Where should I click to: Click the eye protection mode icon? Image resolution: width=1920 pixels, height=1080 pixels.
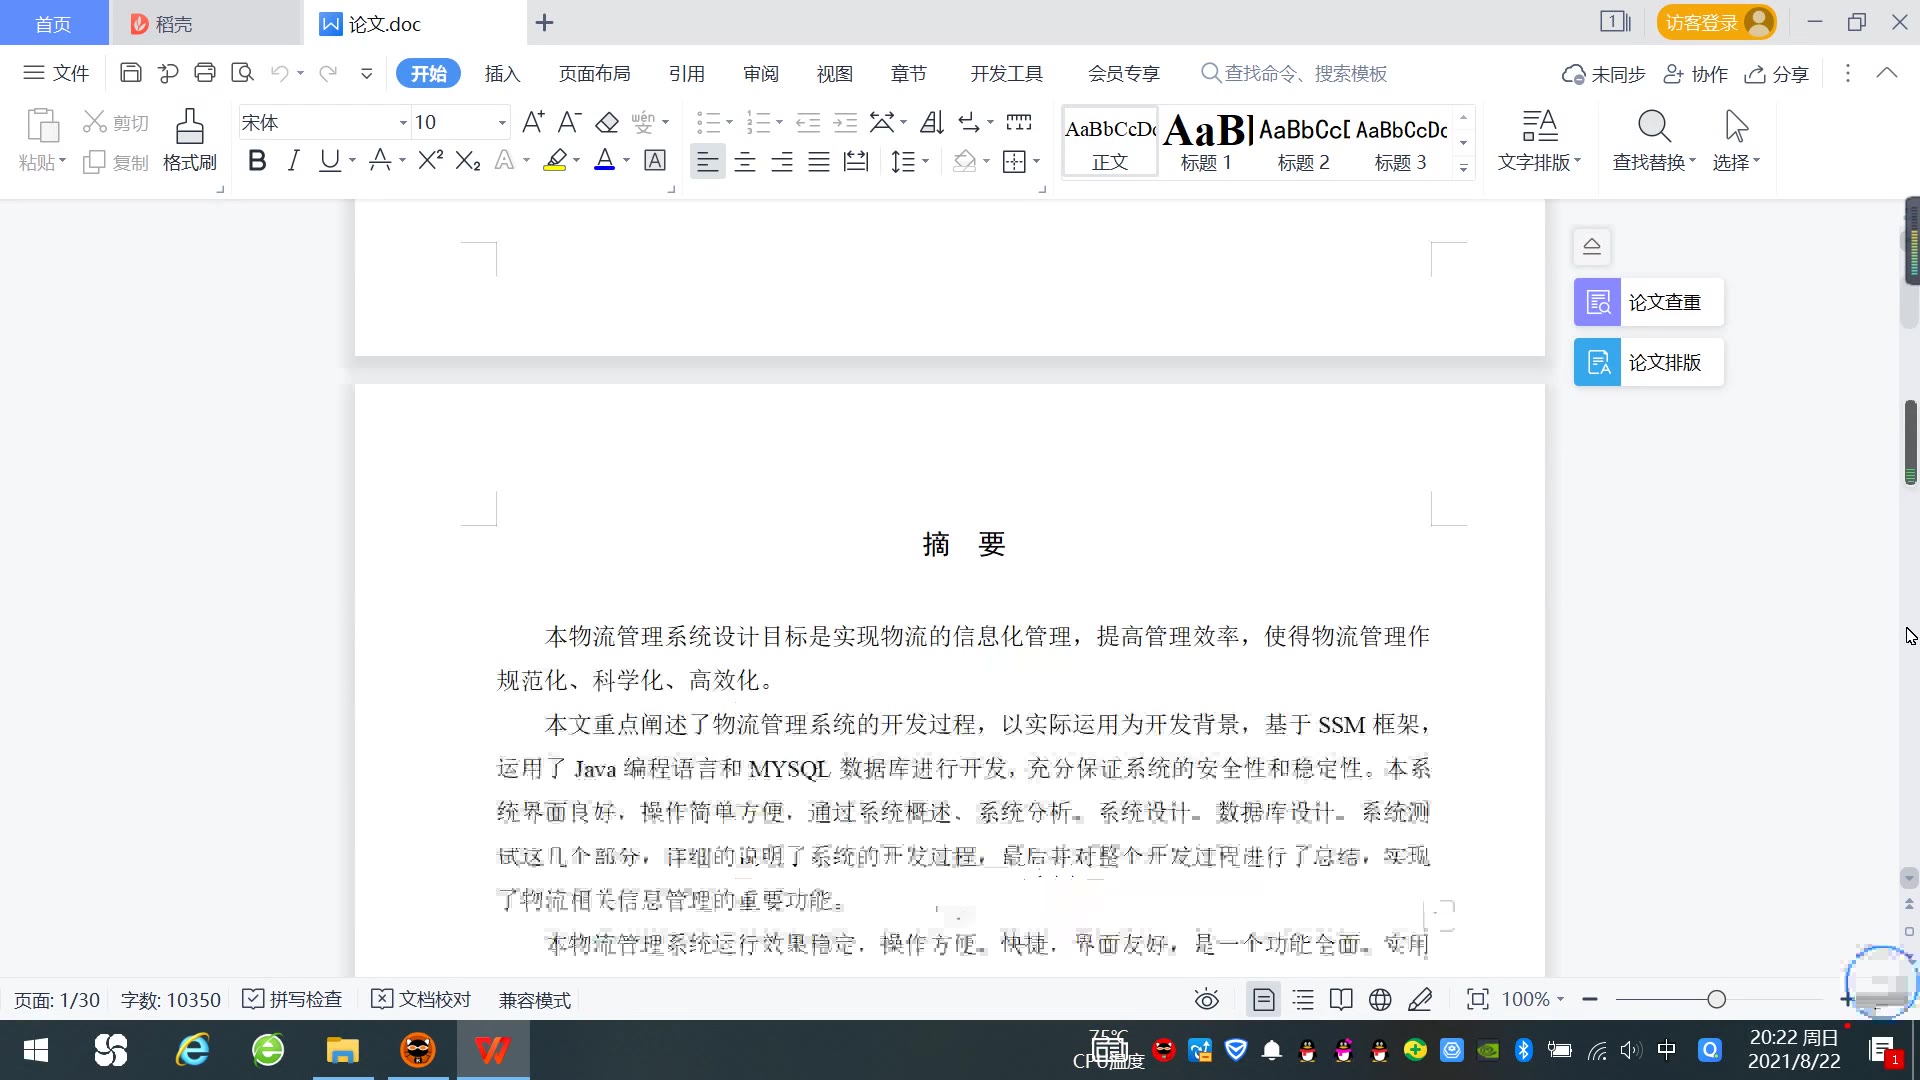1206,1000
